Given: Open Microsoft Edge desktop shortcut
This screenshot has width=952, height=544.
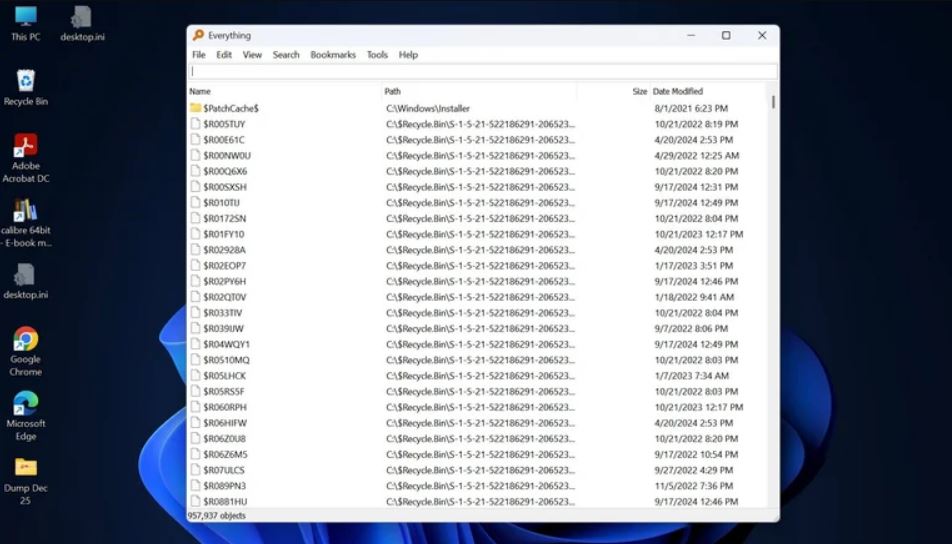Looking at the screenshot, I should (26, 404).
